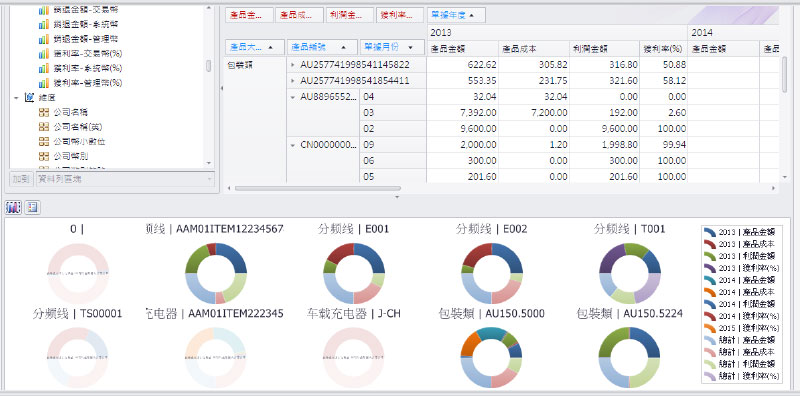800x396 pixels.
Task: Sort by the 單據年度 column field
Action: tap(456, 15)
